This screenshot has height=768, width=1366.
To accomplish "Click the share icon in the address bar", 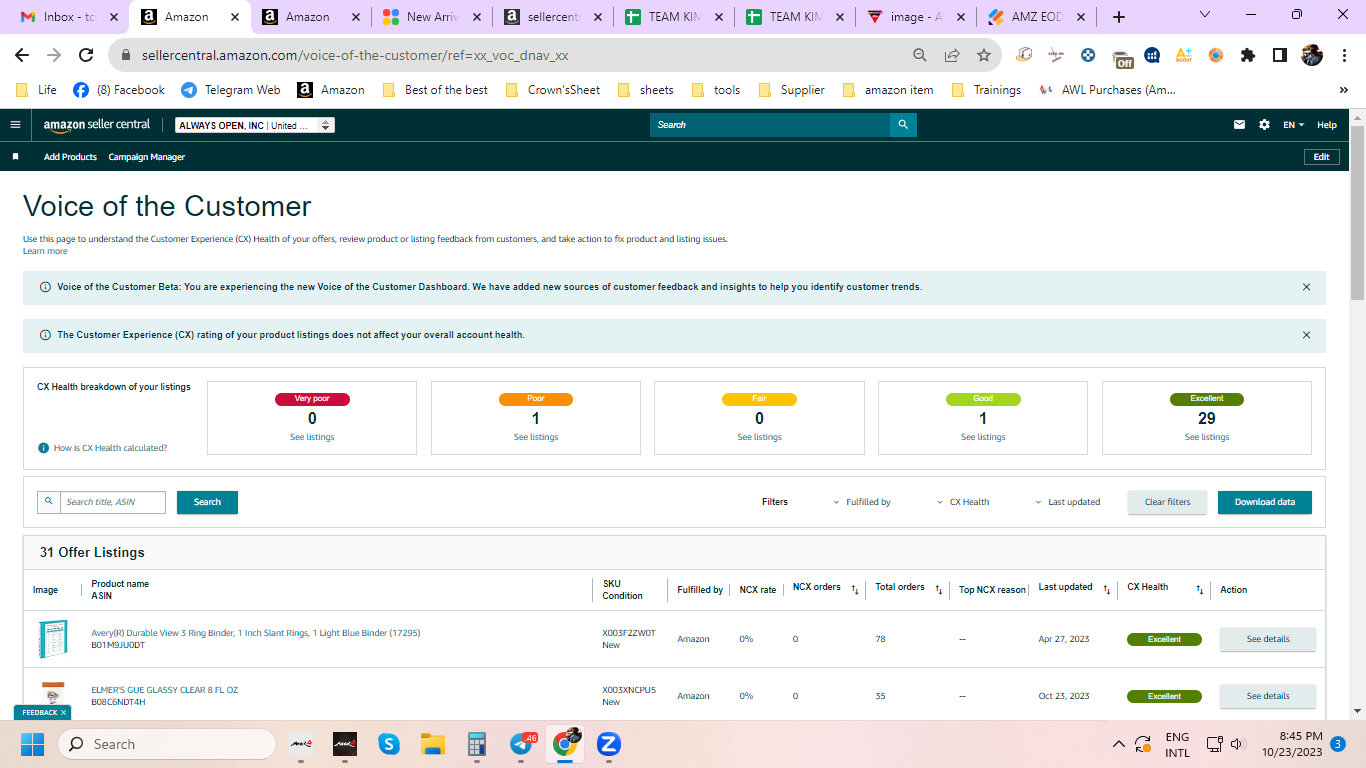I will click(952, 56).
